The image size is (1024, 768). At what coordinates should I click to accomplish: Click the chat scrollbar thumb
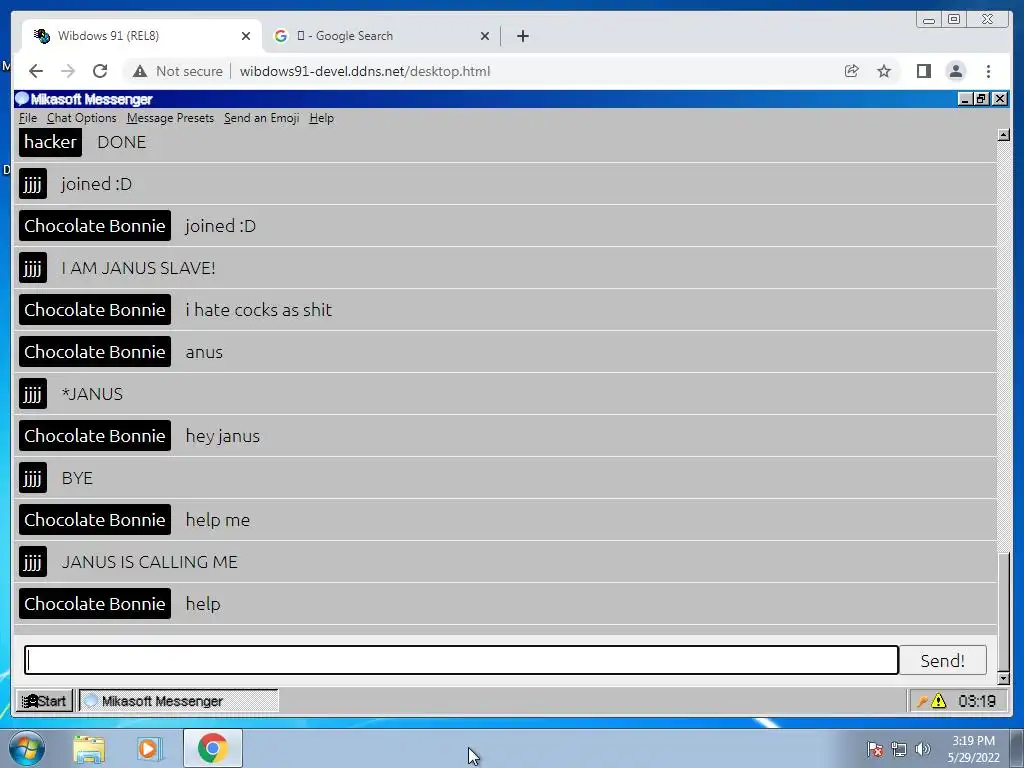pyautogui.click(x=1004, y=612)
